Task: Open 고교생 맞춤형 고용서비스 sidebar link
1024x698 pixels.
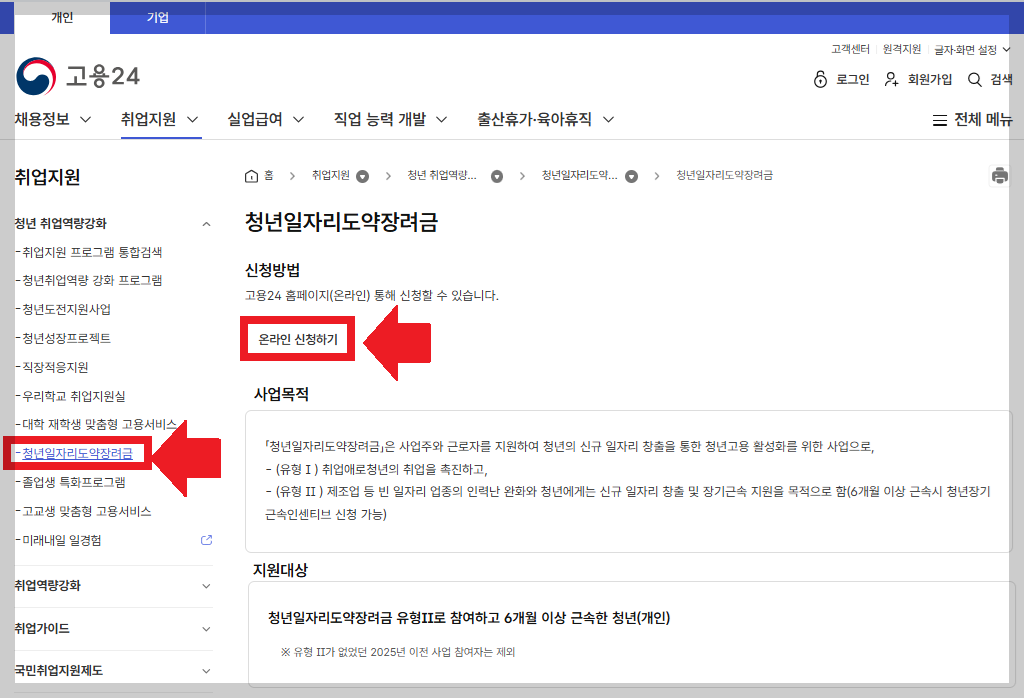Action: (87, 511)
